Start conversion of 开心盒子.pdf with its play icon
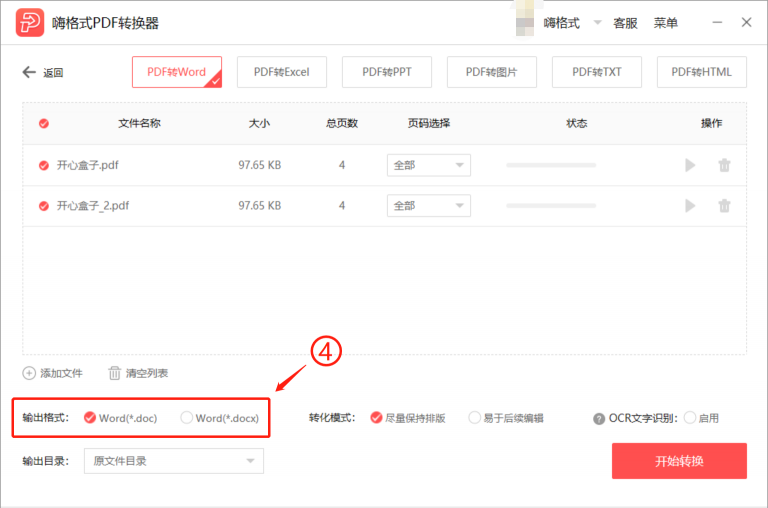This screenshot has height=508, width=768. click(x=690, y=165)
